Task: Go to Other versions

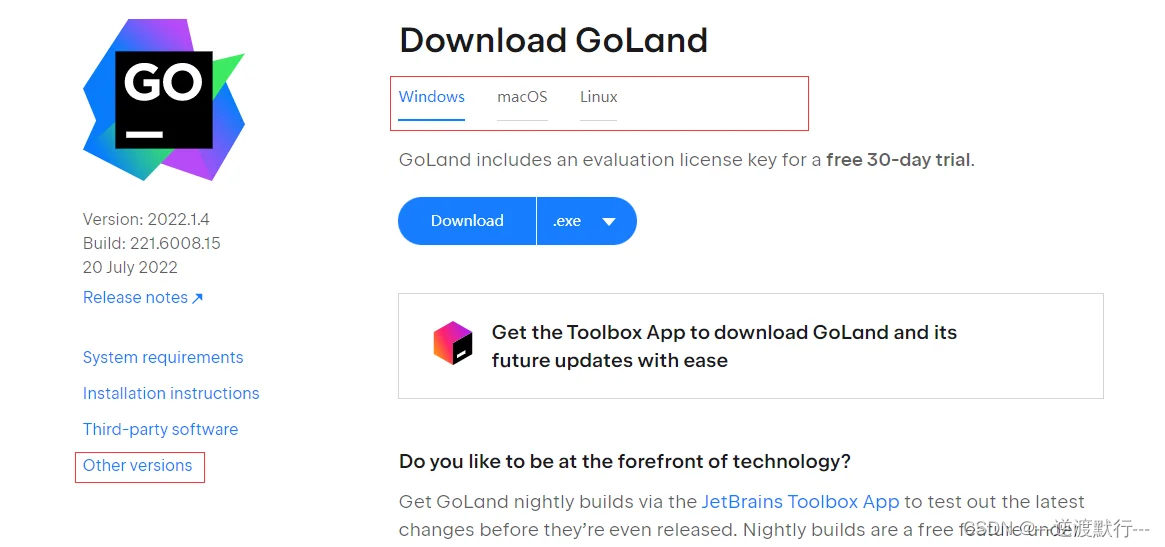Action: click(137, 465)
